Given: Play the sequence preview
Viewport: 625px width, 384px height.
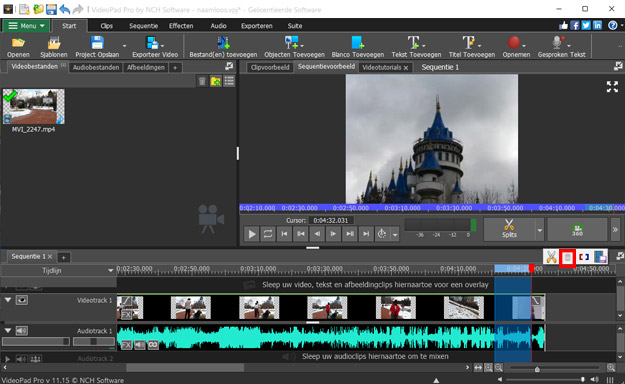Looking at the screenshot, I should pyautogui.click(x=252, y=234).
